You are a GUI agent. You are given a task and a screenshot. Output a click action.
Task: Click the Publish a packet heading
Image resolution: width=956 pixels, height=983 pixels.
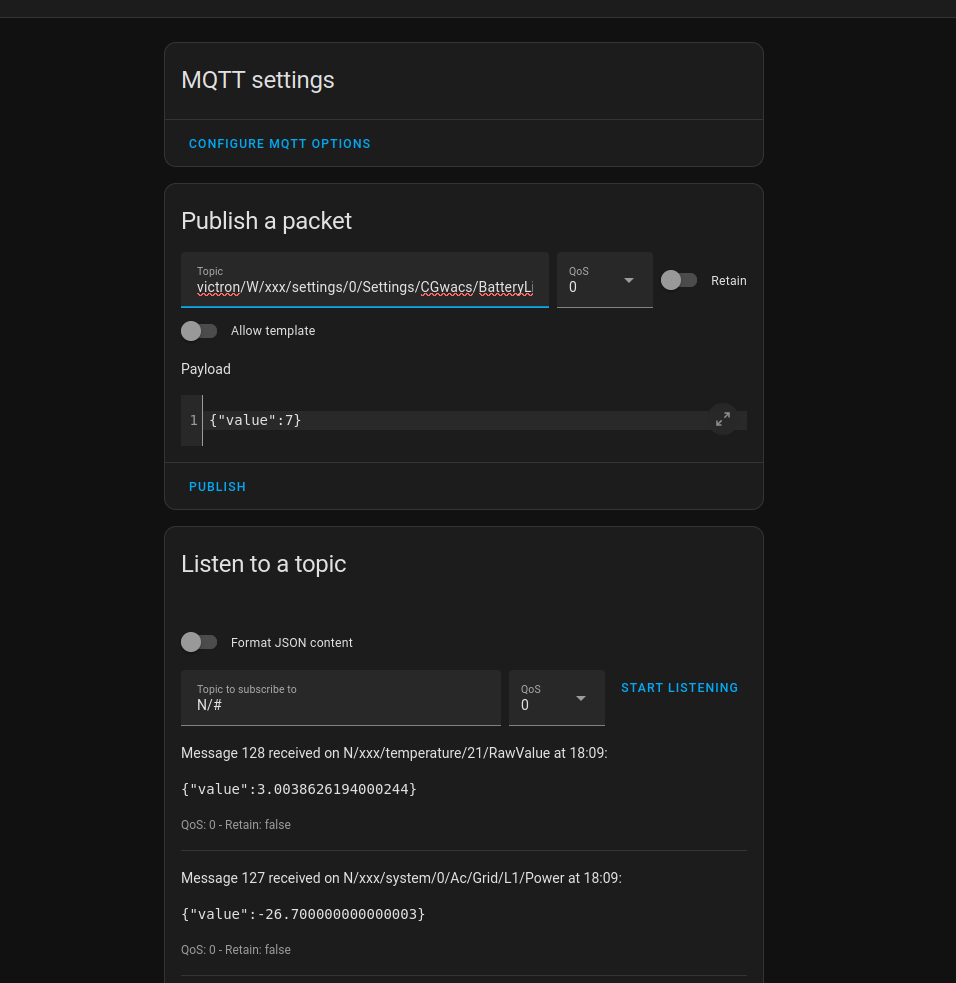(266, 221)
